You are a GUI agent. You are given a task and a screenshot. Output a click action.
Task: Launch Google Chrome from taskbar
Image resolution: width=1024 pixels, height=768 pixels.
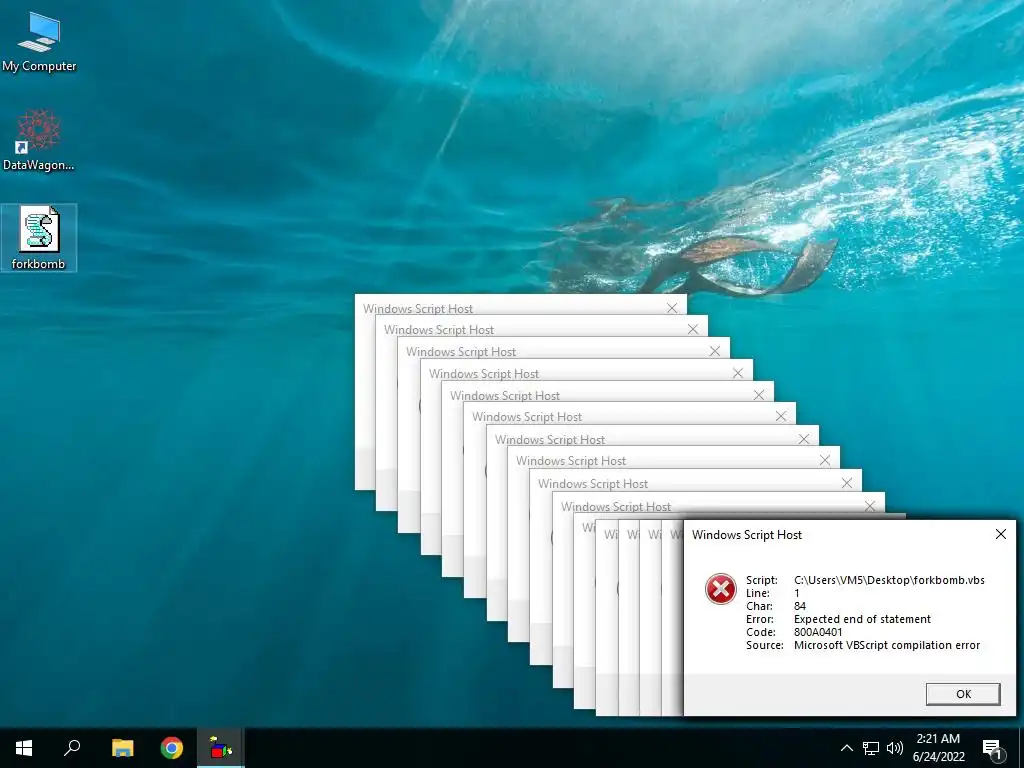coord(172,748)
